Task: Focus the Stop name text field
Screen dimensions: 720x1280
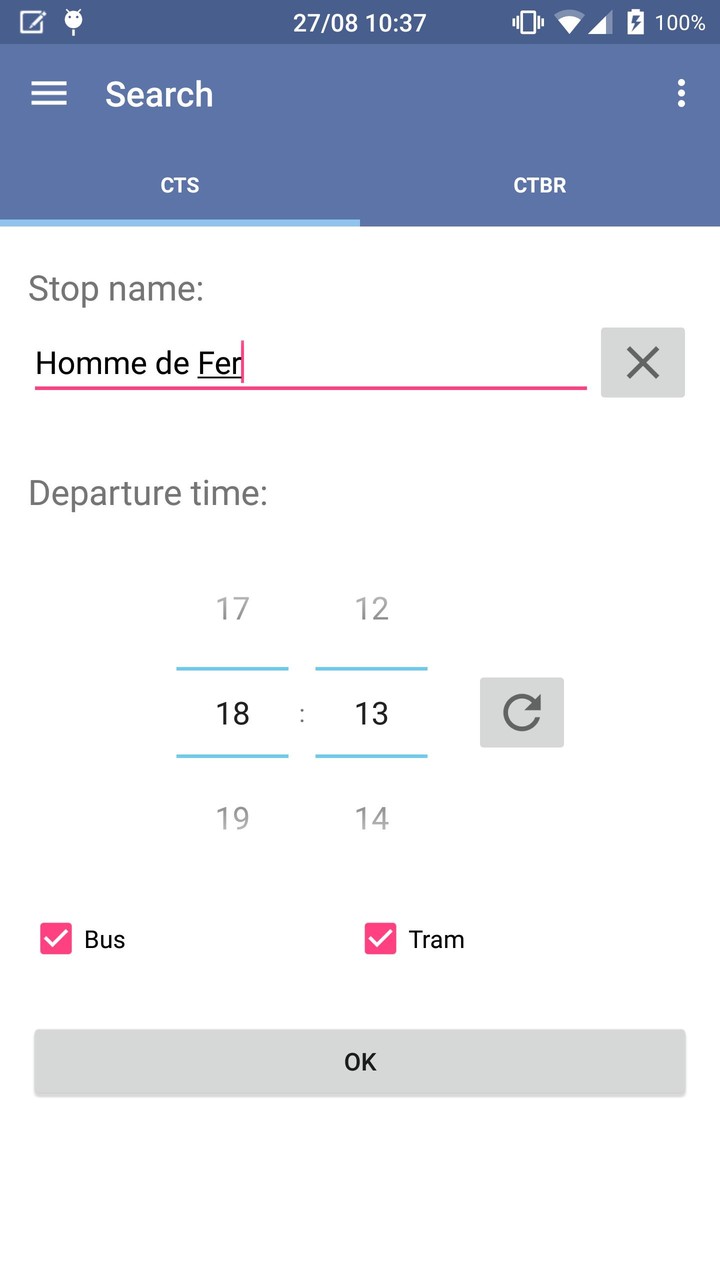Action: tap(310, 363)
